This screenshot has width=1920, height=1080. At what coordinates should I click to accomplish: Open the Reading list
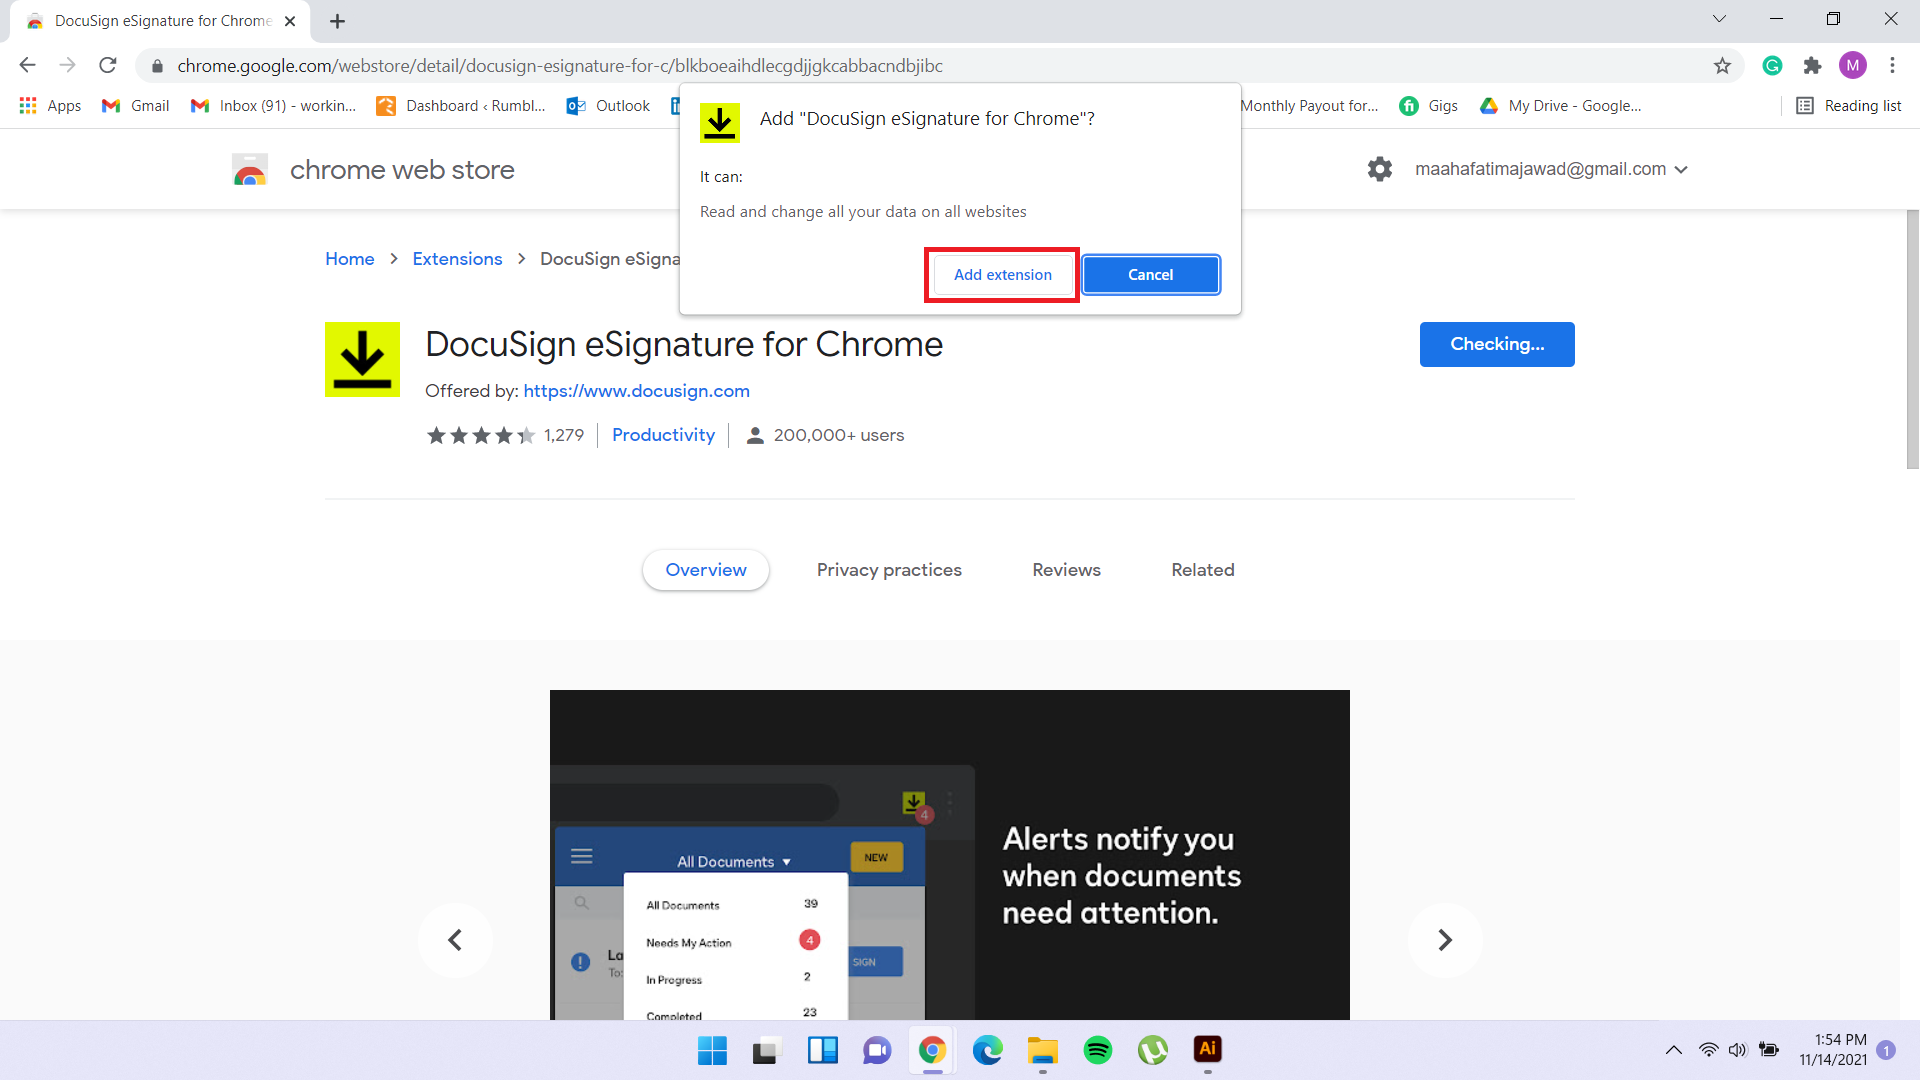(x=1849, y=106)
